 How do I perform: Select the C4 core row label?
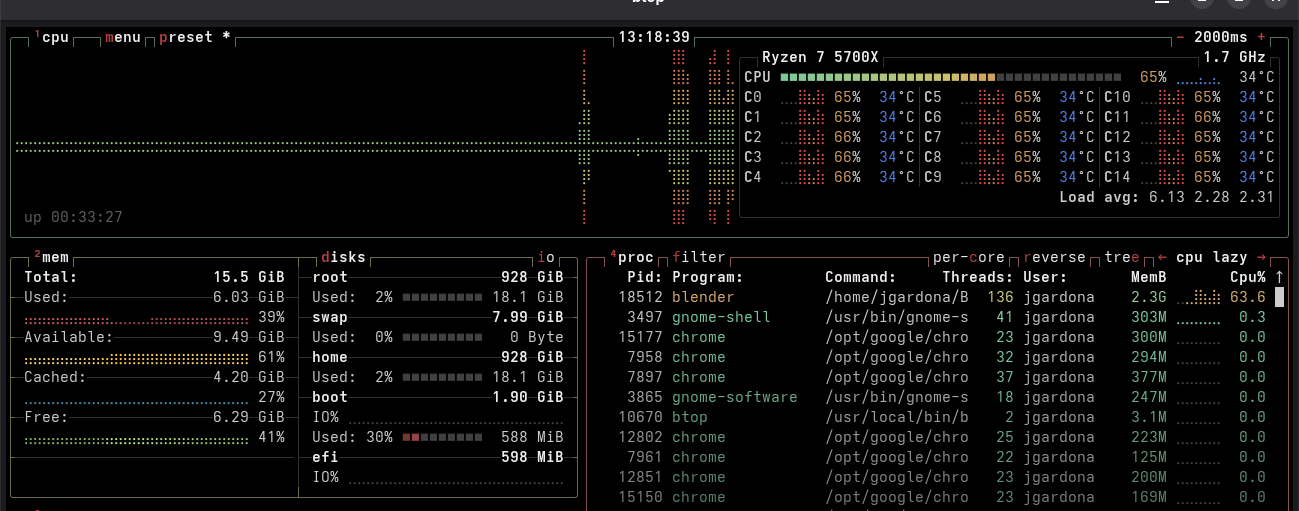(x=753, y=177)
